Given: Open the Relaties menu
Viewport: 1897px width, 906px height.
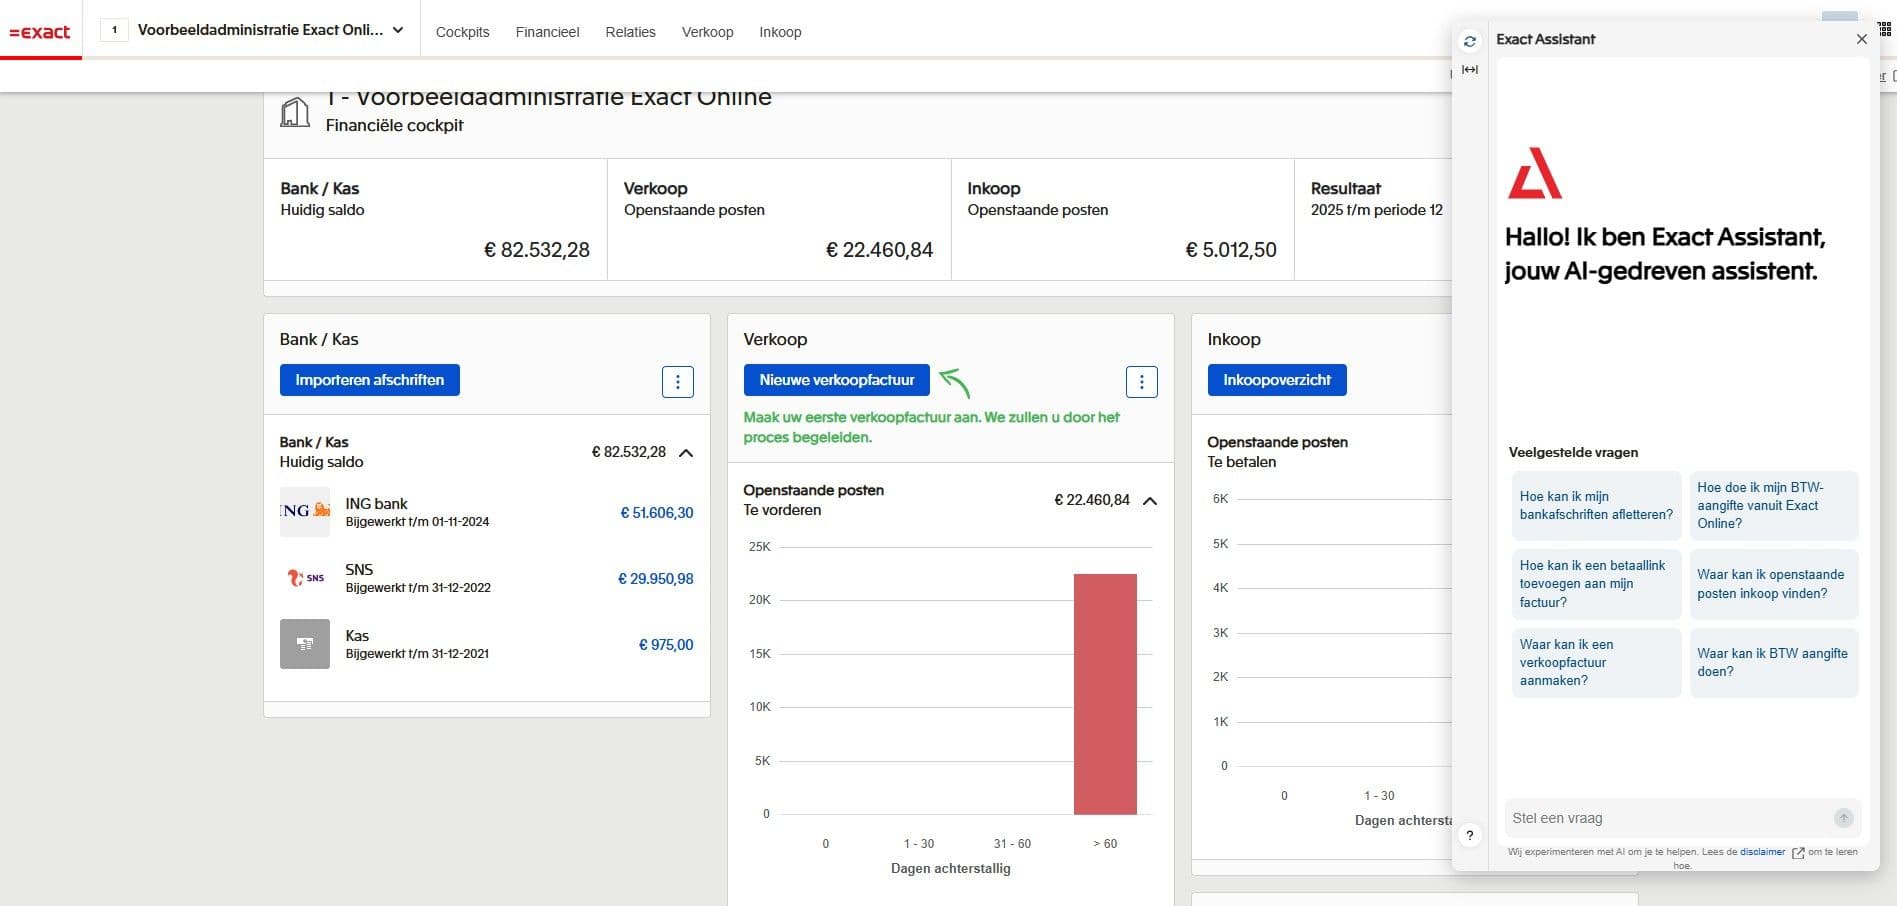Looking at the screenshot, I should pyautogui.click(x=630, y=32).
